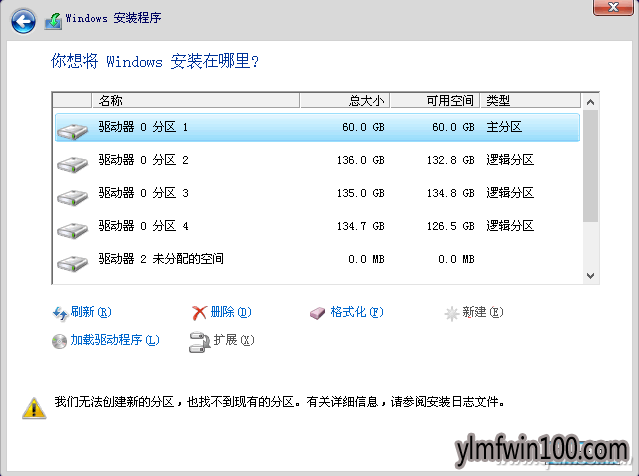Click 逻辑分区 type of partition 2

coord(510,160)
